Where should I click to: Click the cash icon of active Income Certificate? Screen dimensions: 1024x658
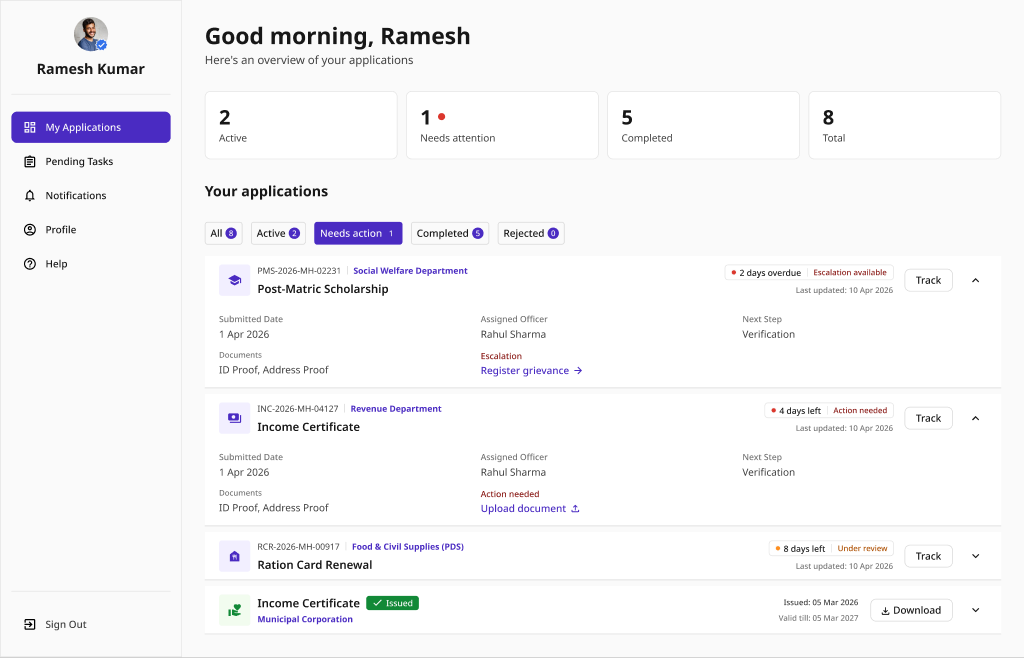[234, 418]
